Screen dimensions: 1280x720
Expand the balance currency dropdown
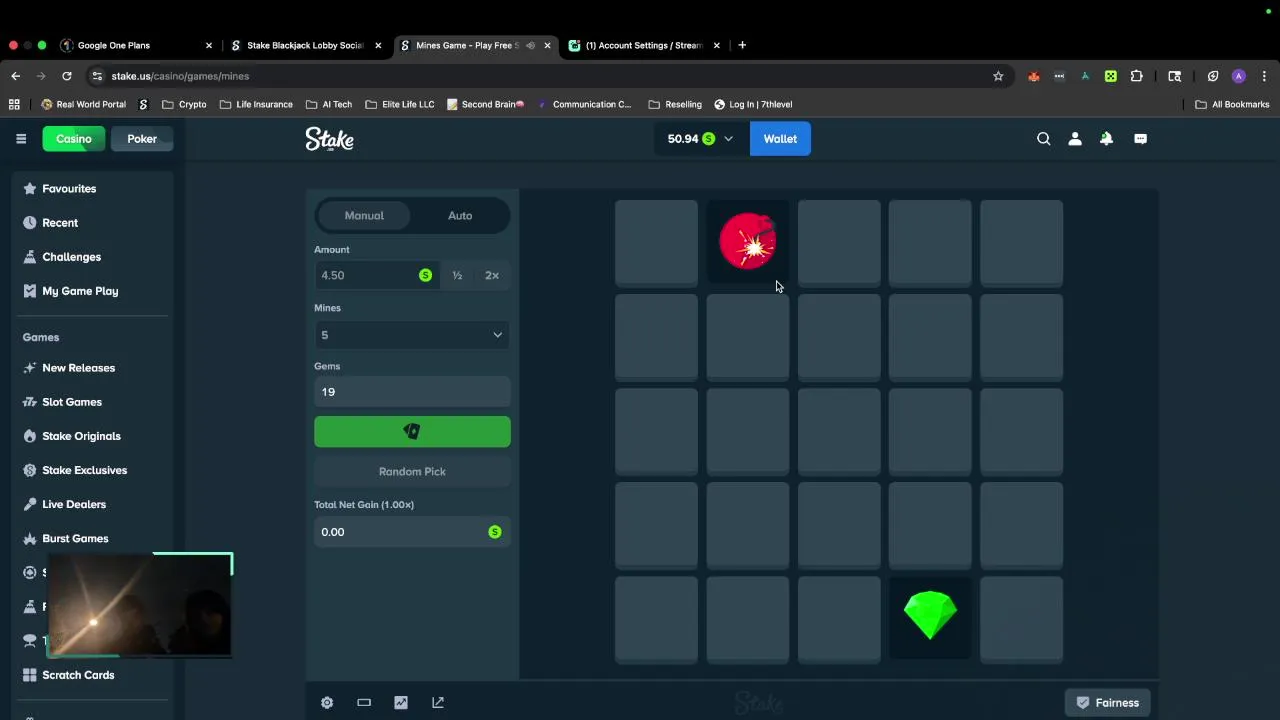pos(728,139)
